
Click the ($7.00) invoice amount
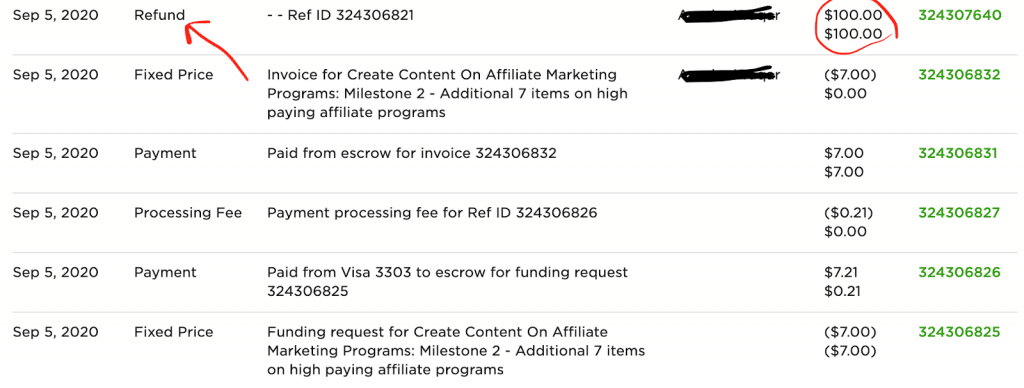(x=850, y=74)
